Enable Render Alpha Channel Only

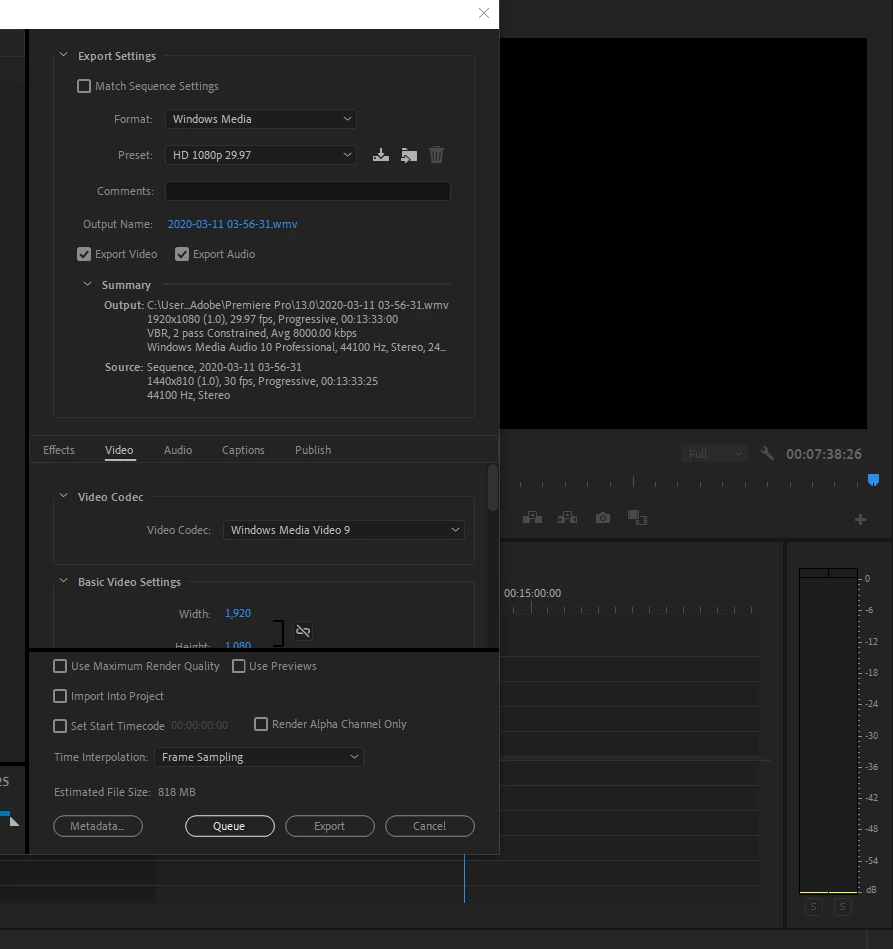pyautogui.click(x=261, y=724)
